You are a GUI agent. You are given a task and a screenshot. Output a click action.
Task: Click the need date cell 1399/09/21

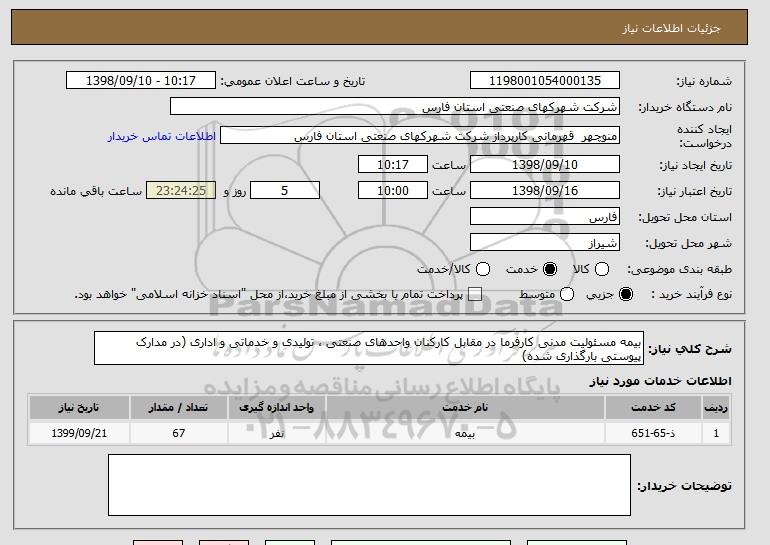pos(79,433)
